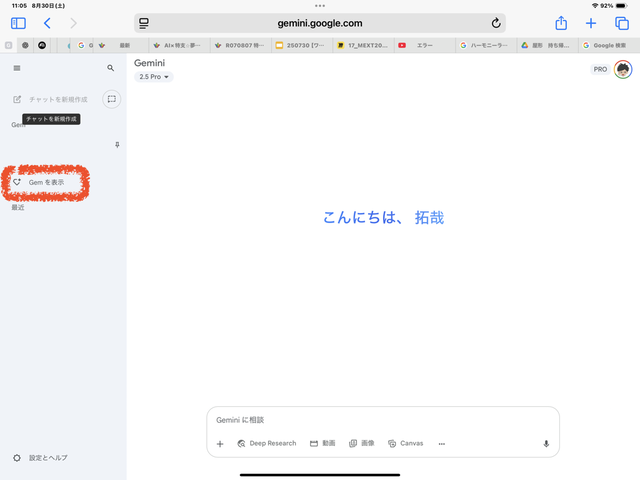This screenshot has height=480, width=640.
Task: Switch to the Google 検索 tab
Action: [x=609, y=45]
